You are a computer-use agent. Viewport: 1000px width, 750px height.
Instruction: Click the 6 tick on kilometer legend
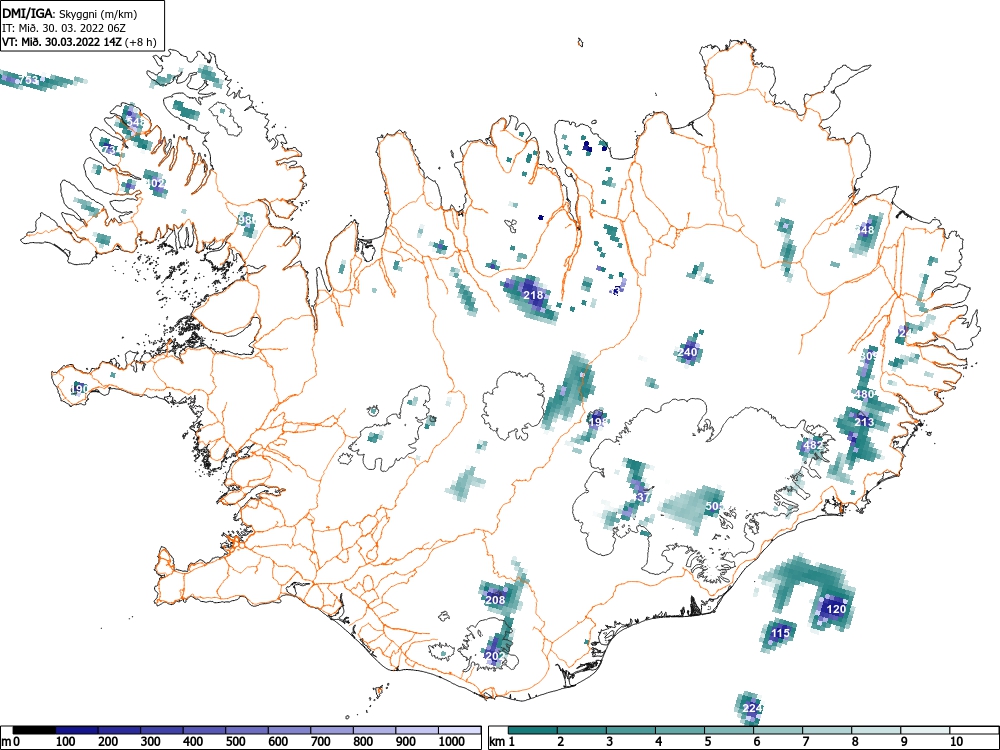[x=756, y=741]
